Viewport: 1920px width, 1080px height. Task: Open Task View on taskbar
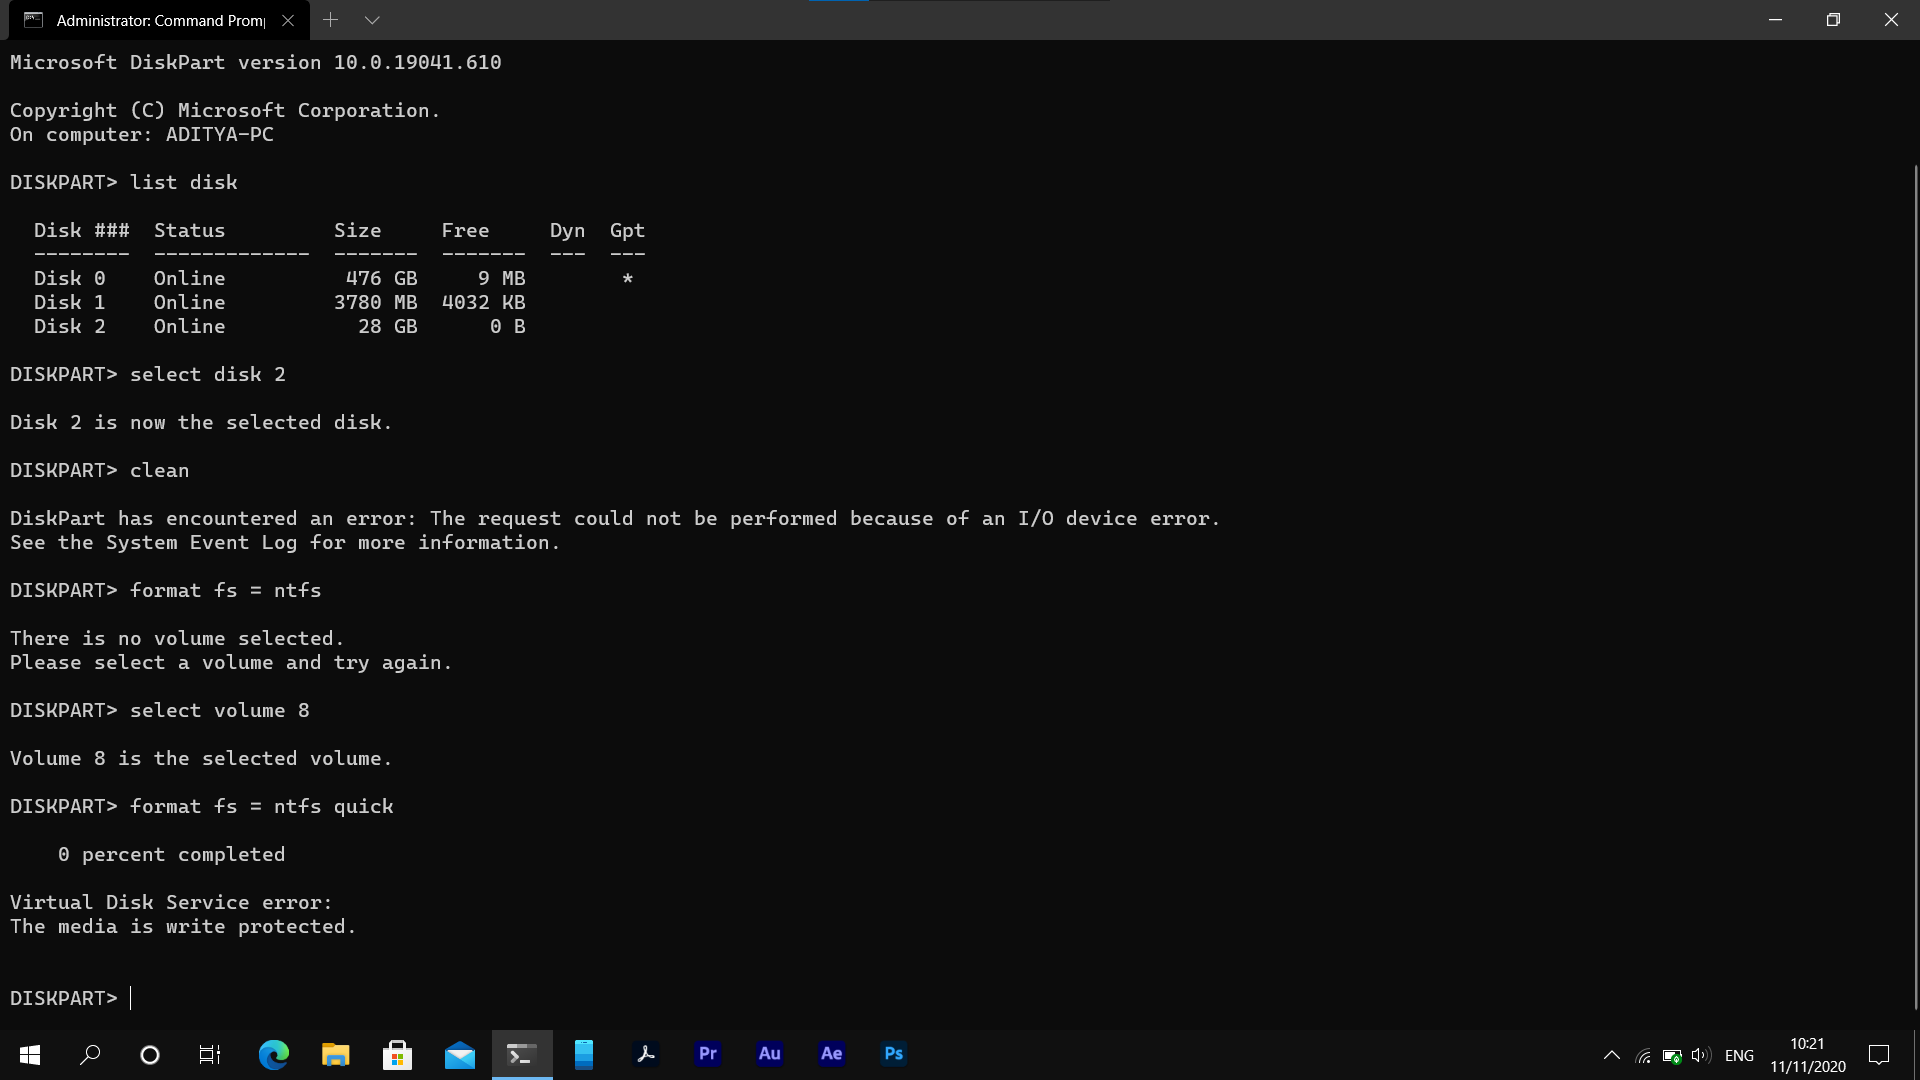(x=210, y=1054)
